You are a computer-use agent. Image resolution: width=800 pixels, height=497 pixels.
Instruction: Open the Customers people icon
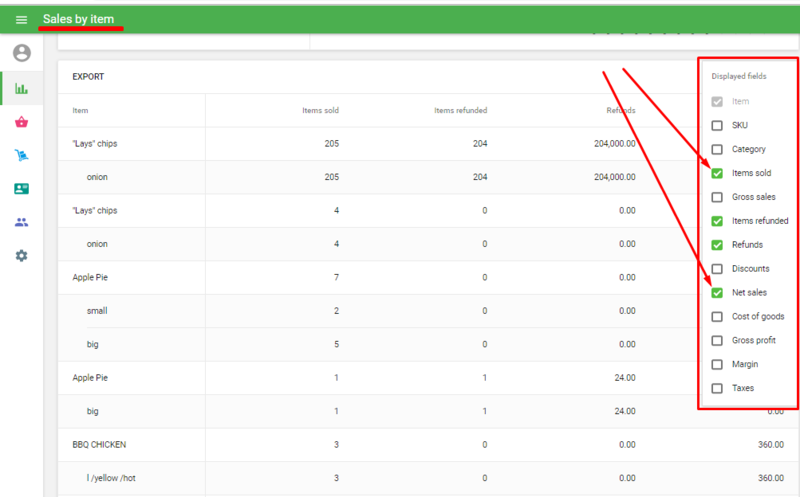pyautogui.click(x=21, y=222)
